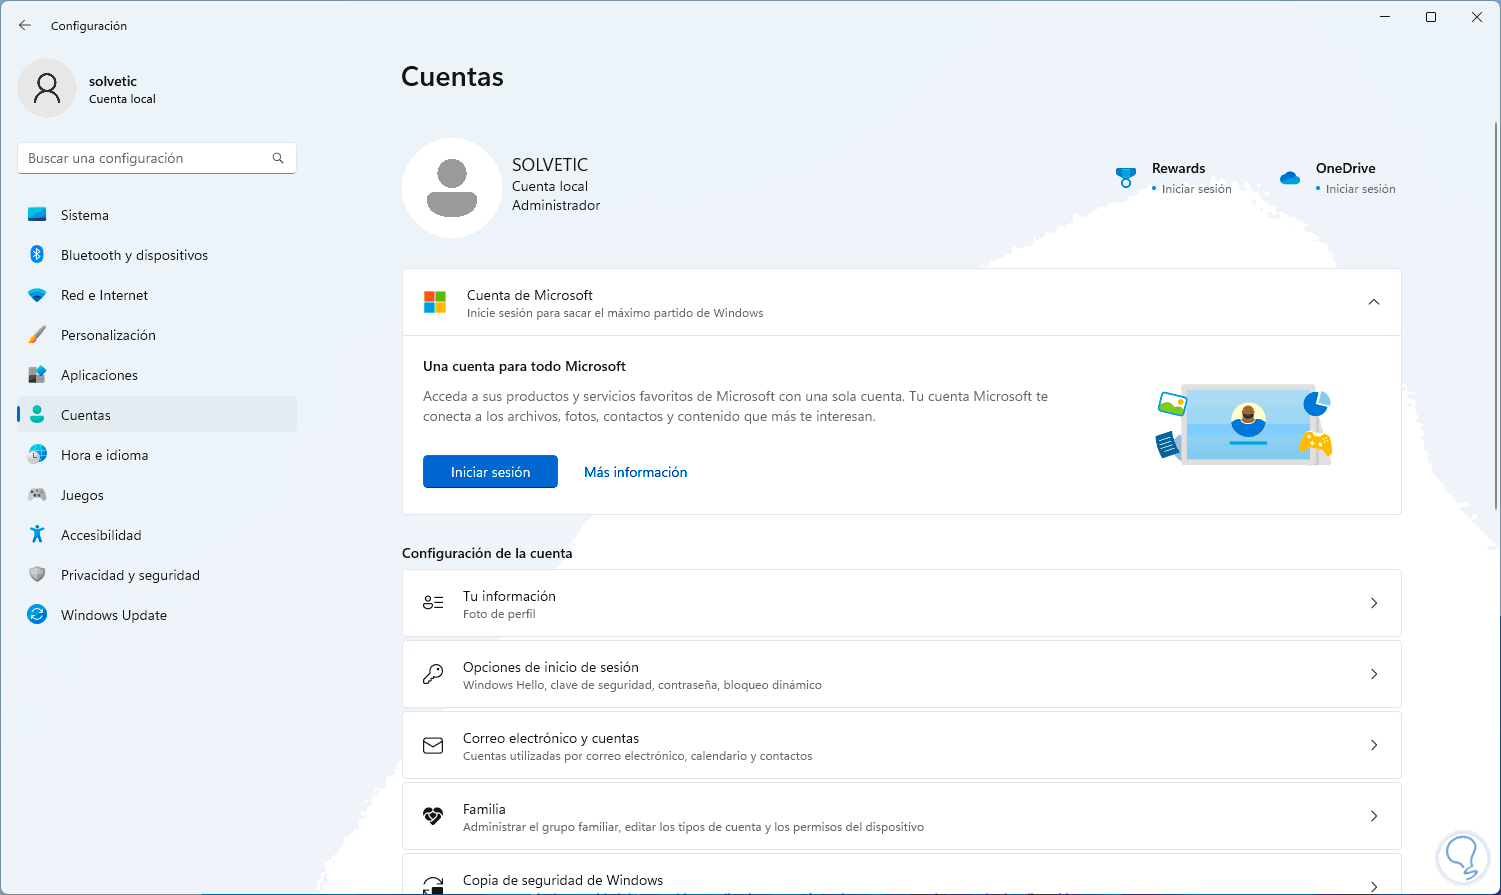Click the large SOLVETIC account picture

pos(452,188)
